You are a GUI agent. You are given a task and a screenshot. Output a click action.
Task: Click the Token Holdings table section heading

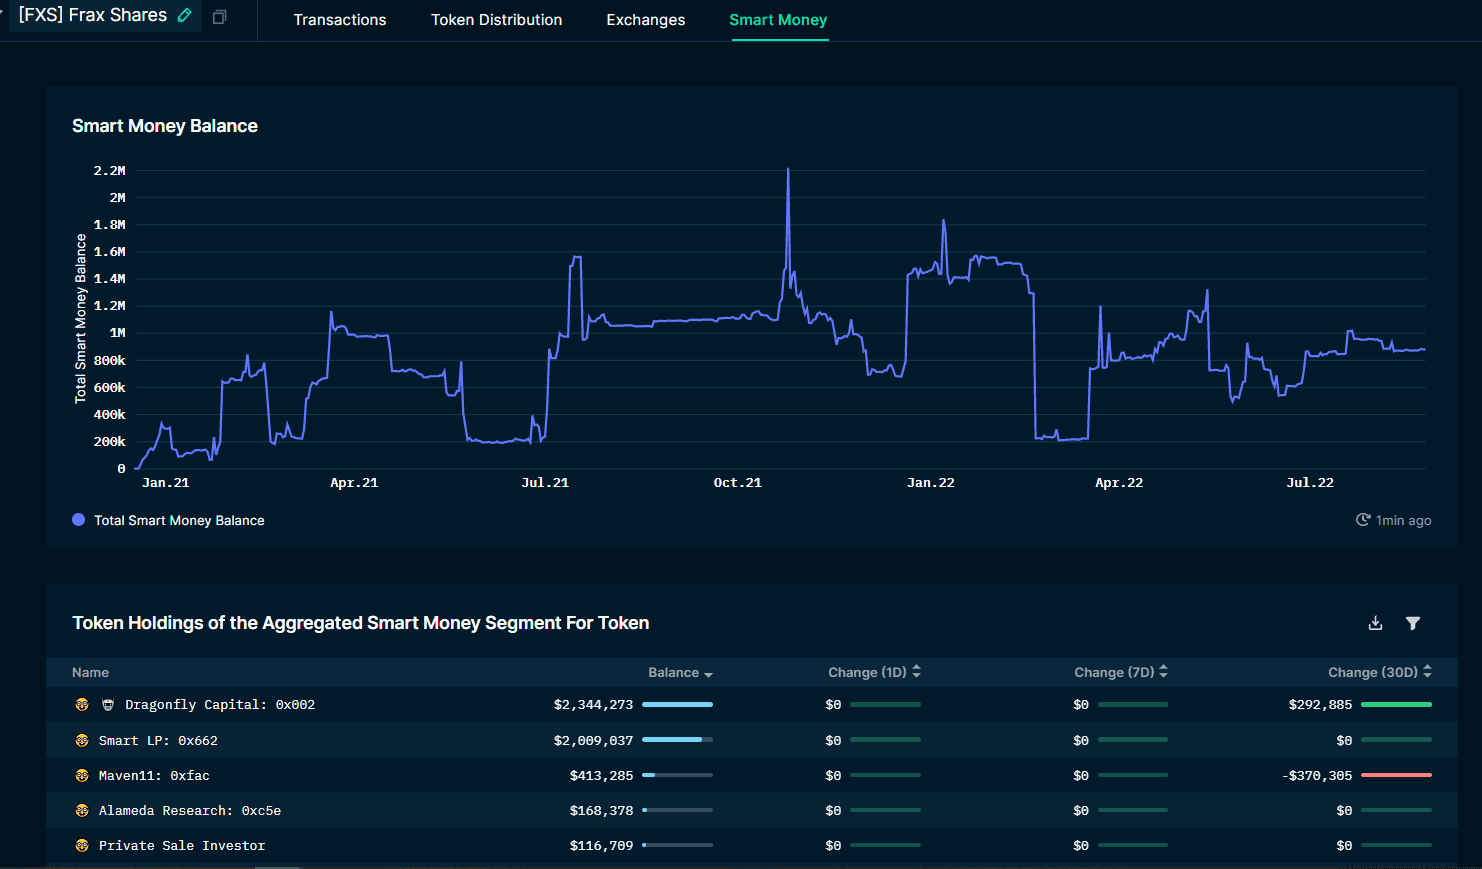[361, 623]
